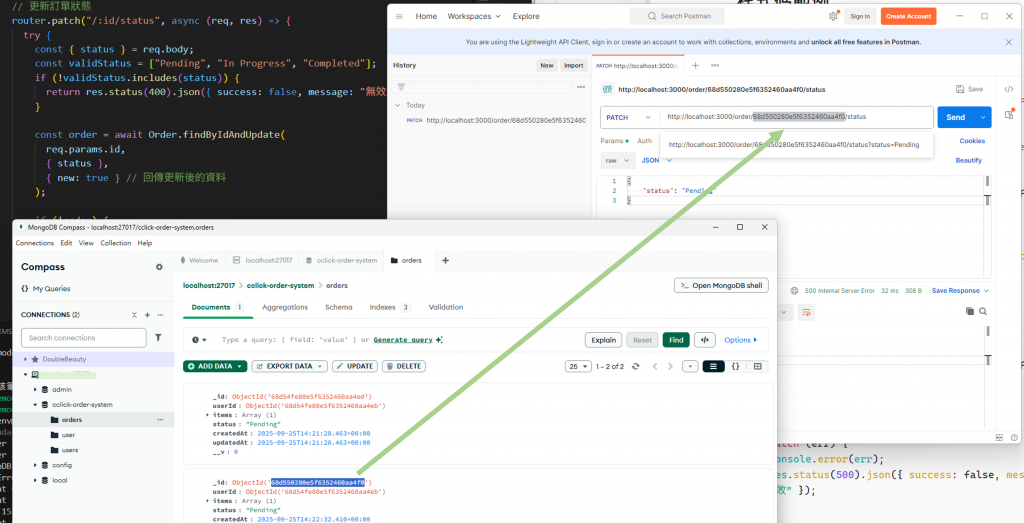This screenshot has height=523, width=1024.
Task: Click Open MongoDB shell button
Action: [722, 286]
